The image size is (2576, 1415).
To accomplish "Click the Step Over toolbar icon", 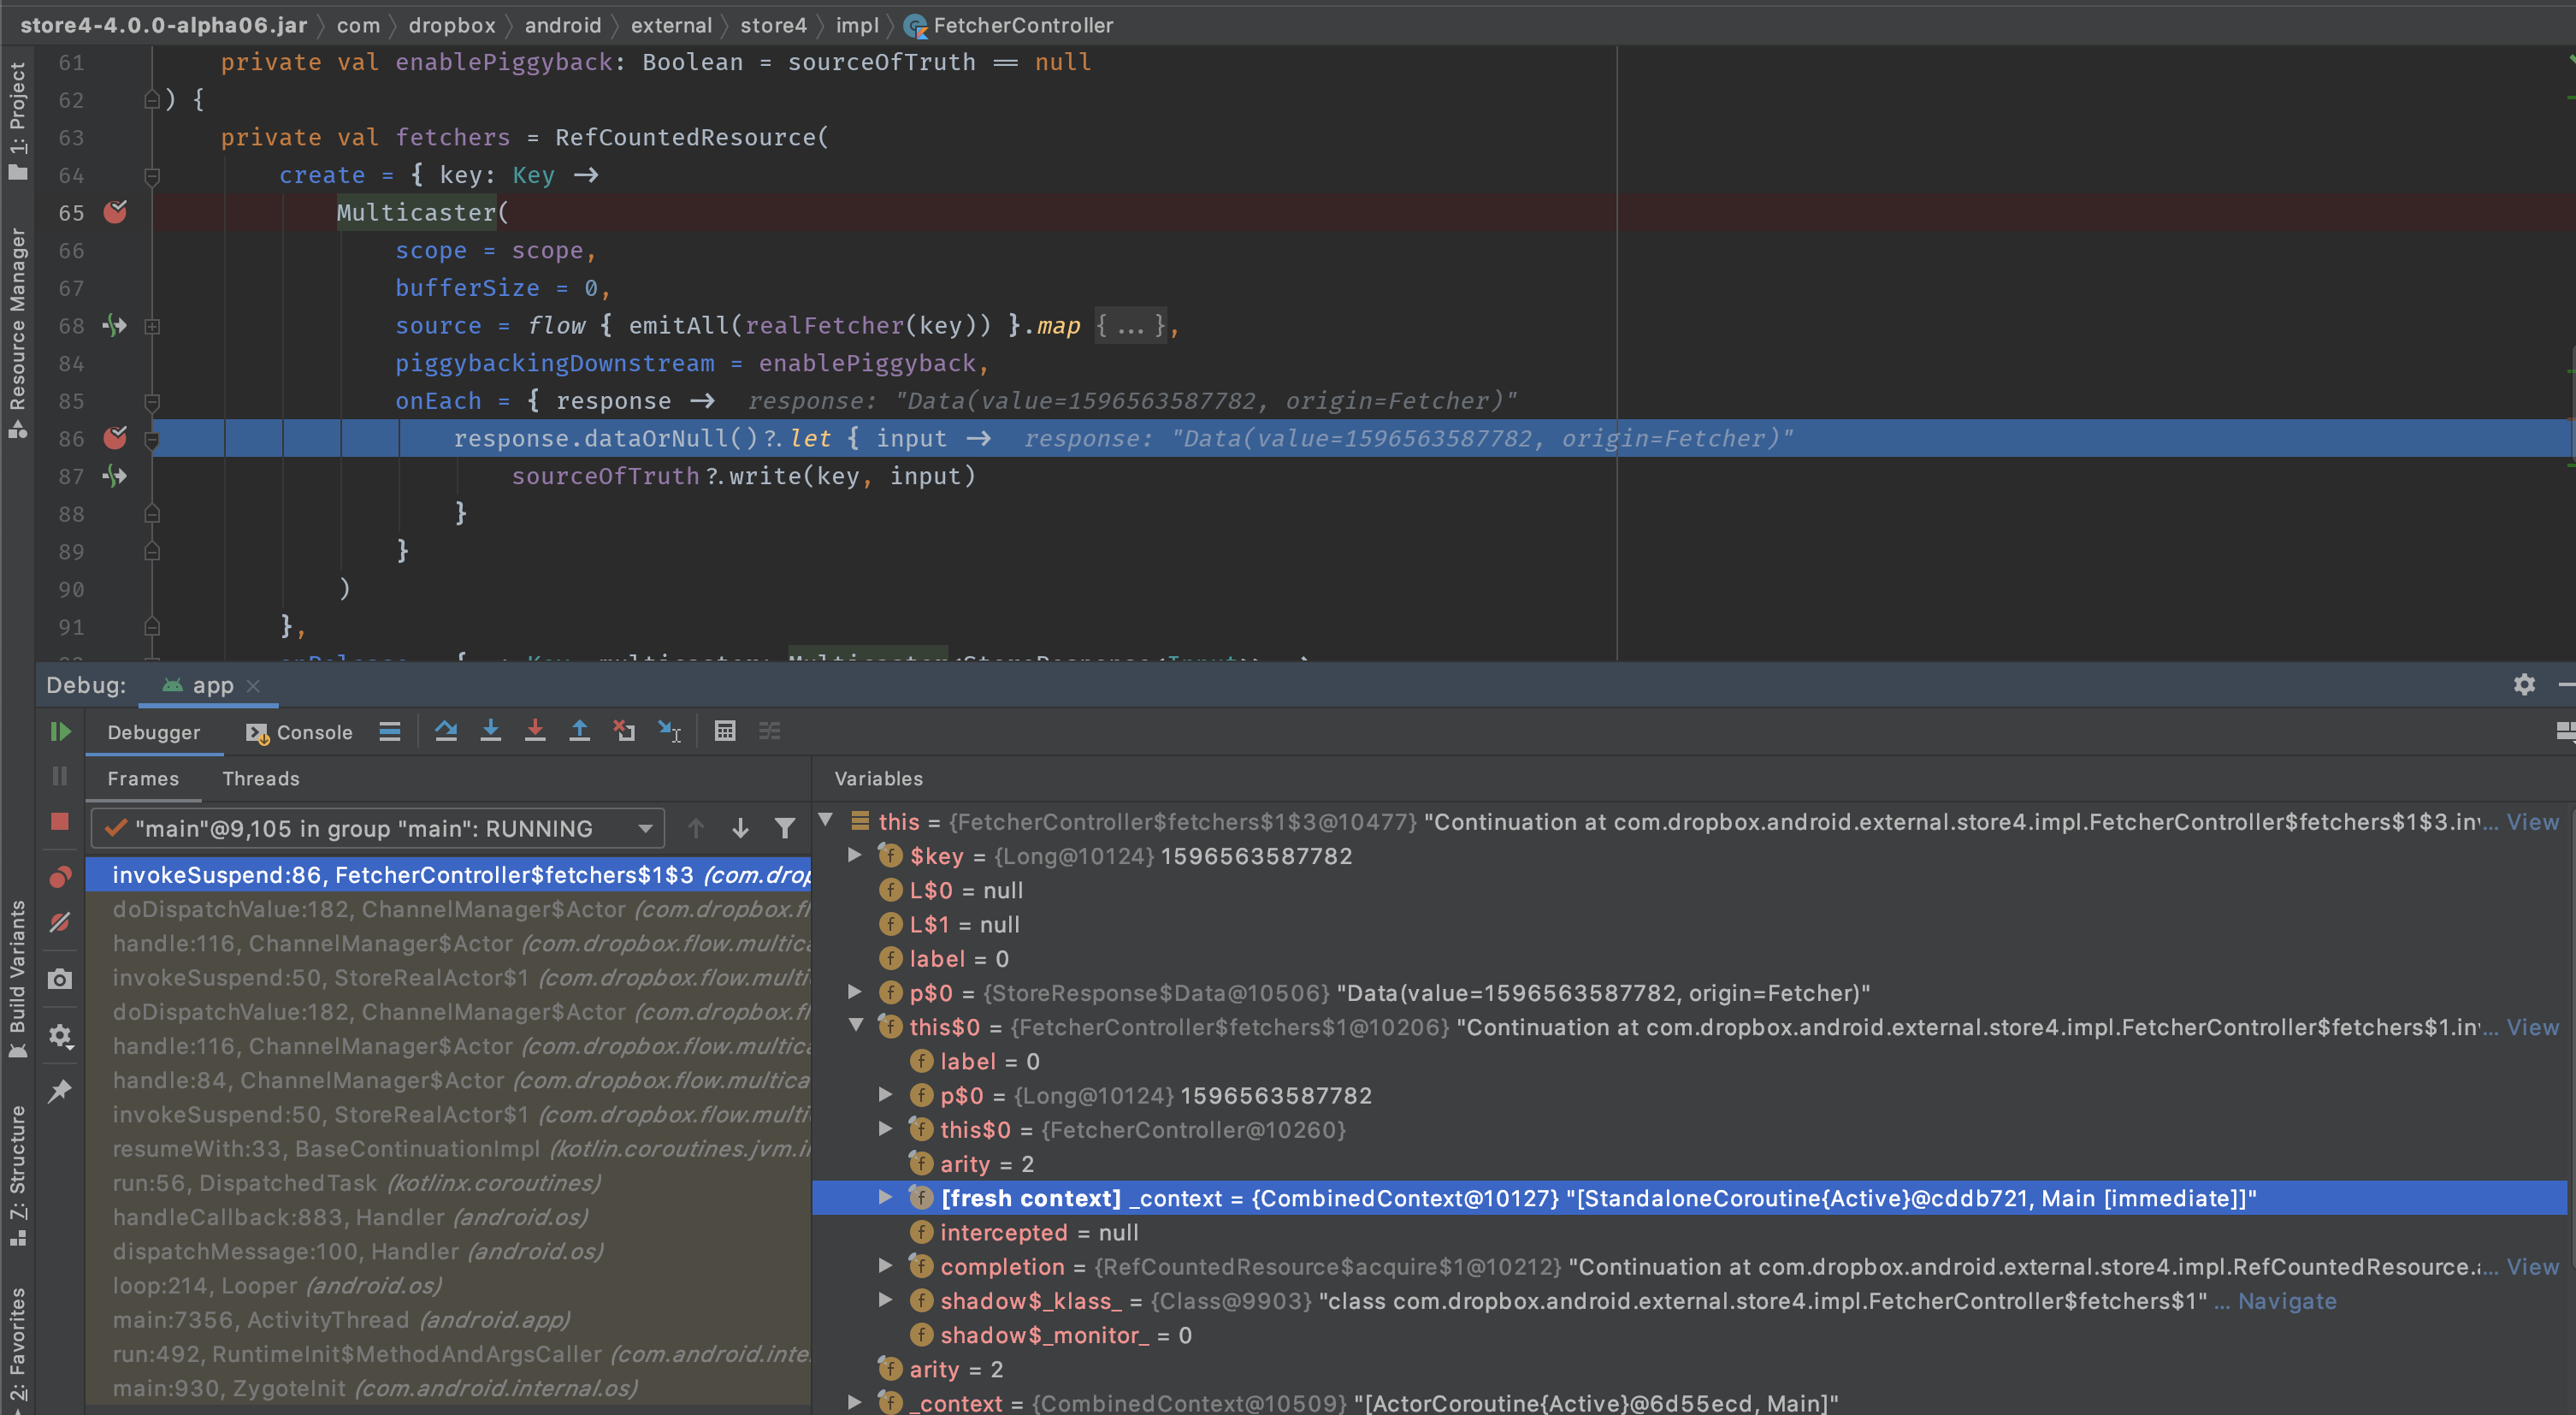I will tap(446, 731).
